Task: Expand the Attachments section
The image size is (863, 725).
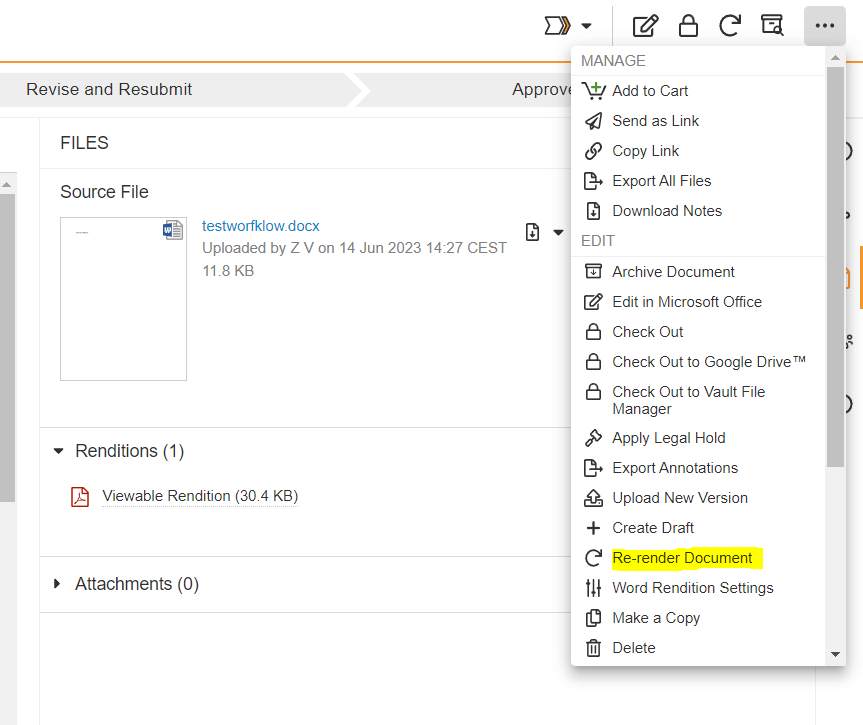Action: click(x=59, y=584)
